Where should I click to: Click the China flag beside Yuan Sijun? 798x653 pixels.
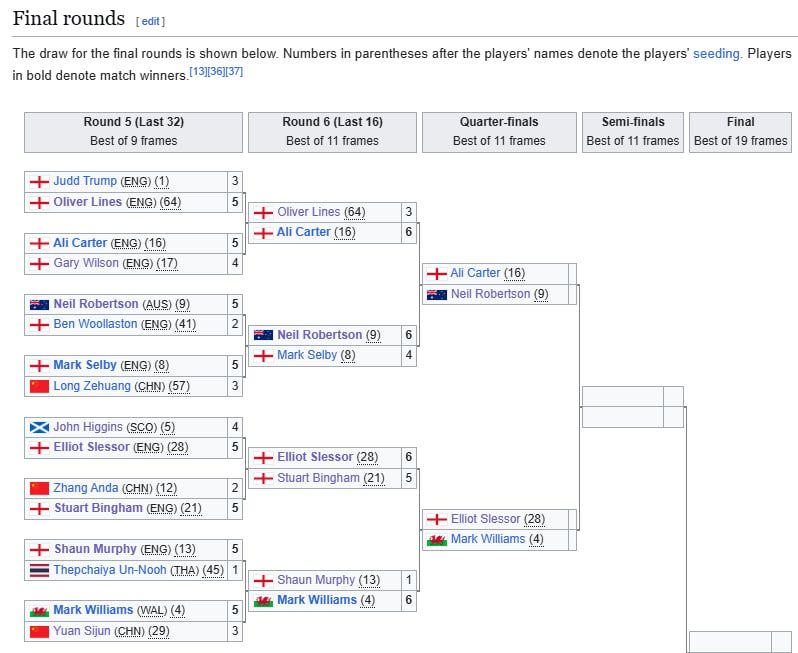point(39,631)
